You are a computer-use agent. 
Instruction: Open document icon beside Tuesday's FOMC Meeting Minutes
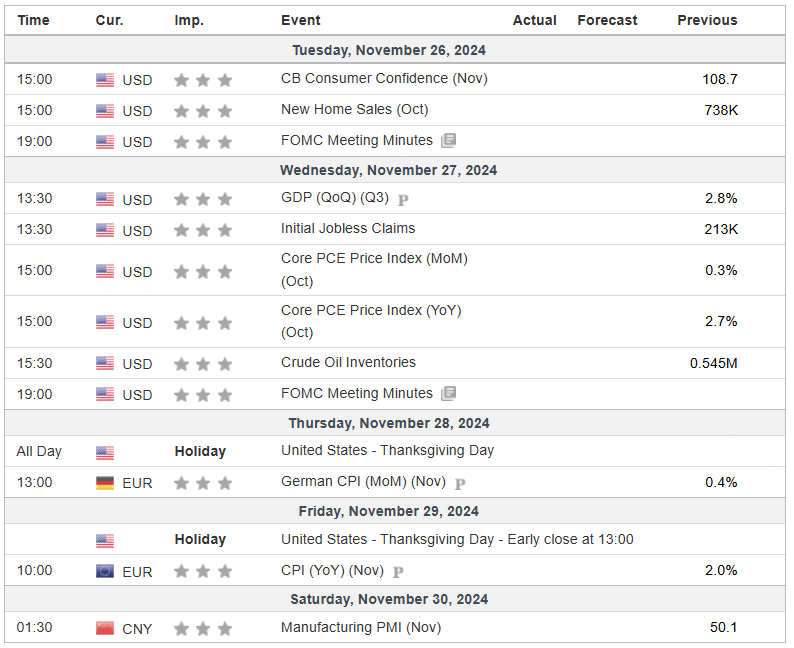[449, 141]
